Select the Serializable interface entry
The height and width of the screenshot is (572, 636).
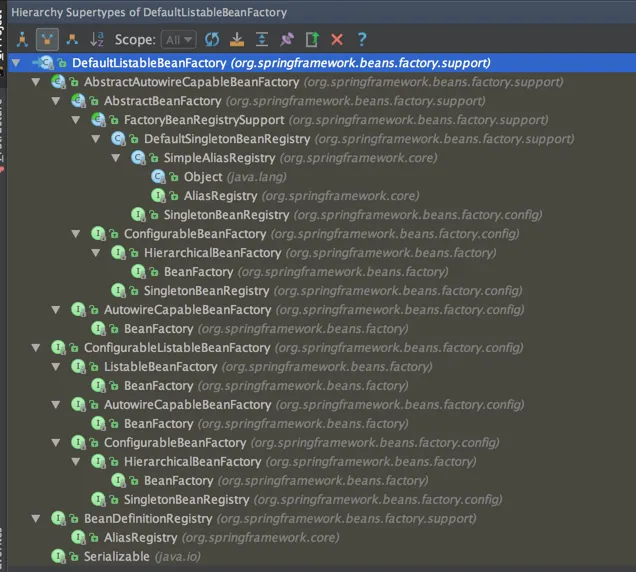click(x=116, y=557)
